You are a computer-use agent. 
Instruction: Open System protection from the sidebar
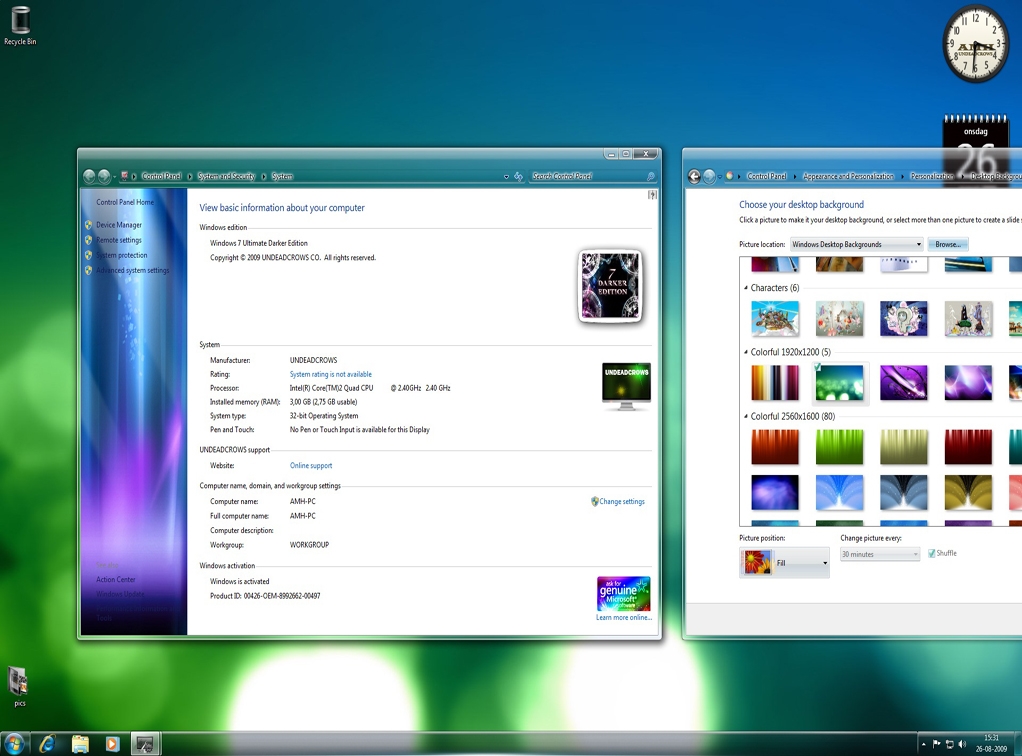click(122, 255)
